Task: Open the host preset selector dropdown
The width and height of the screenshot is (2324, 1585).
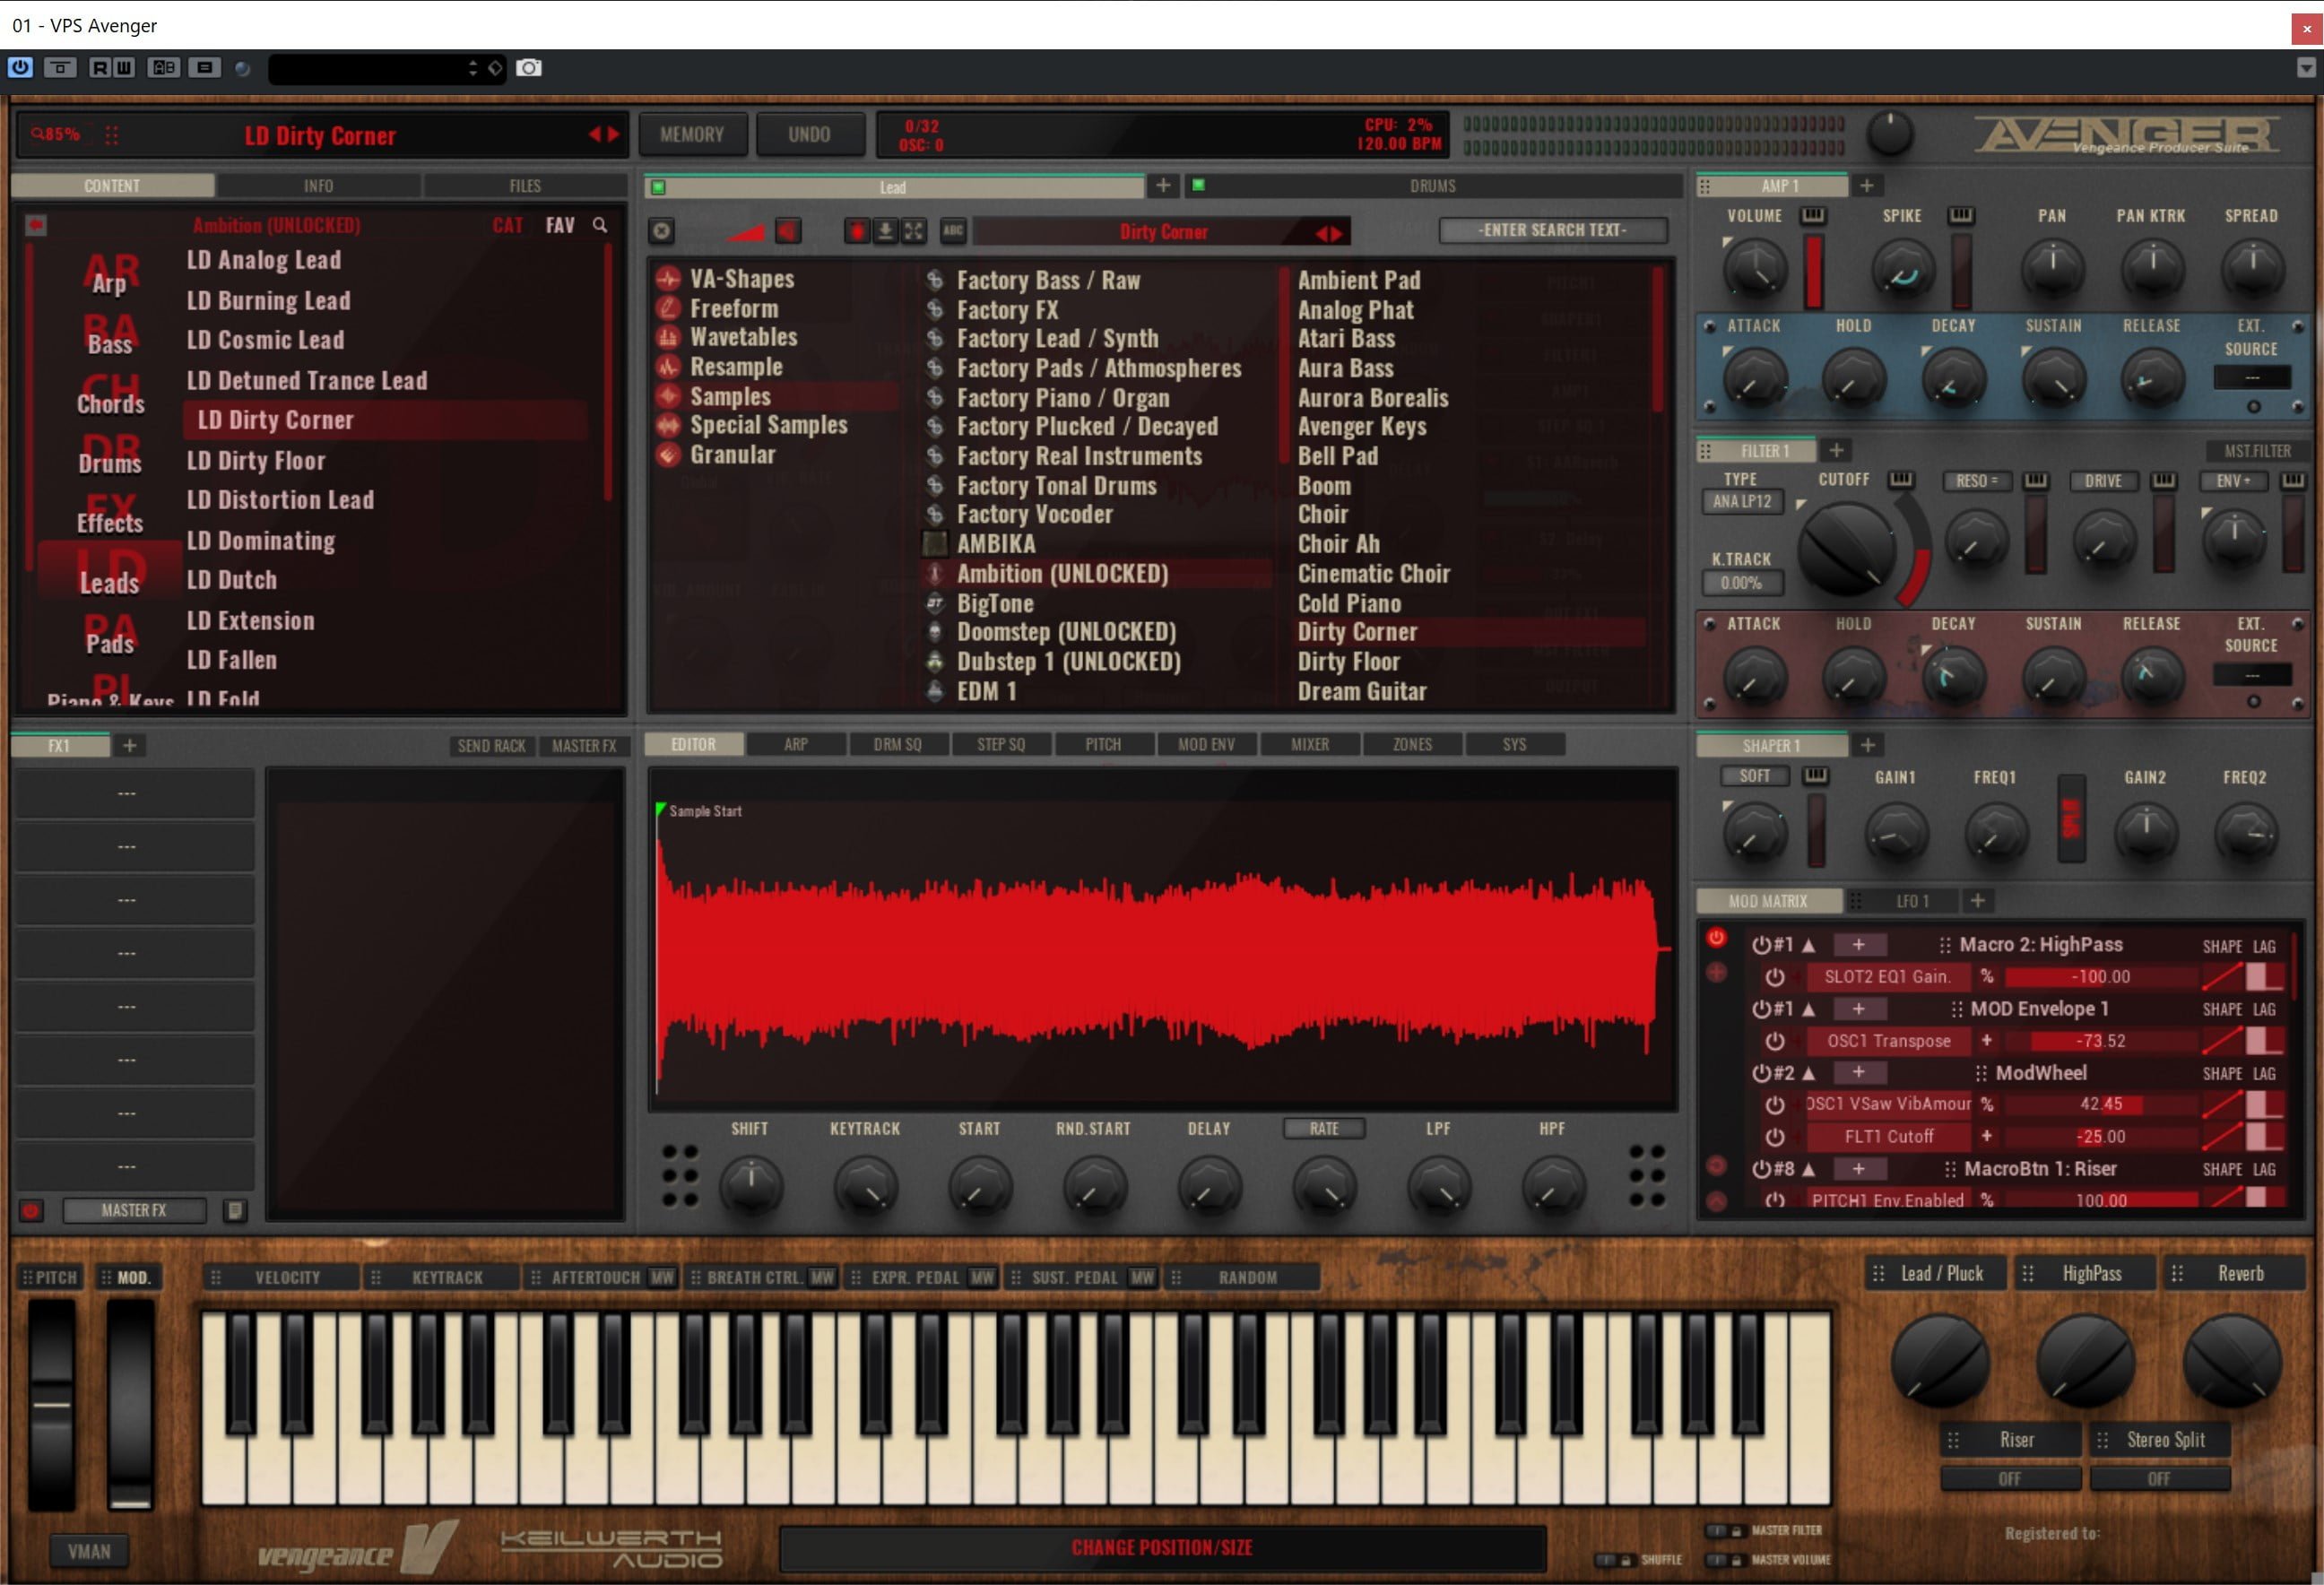Action: pyautogui.click(x=386, y=68)
